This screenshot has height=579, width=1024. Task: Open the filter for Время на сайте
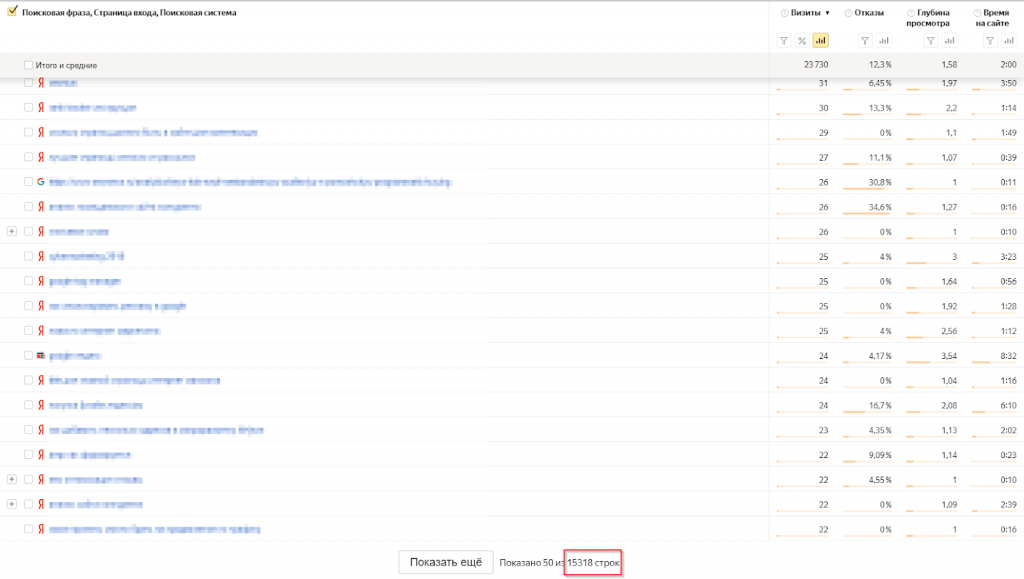(x=990, y=41)
